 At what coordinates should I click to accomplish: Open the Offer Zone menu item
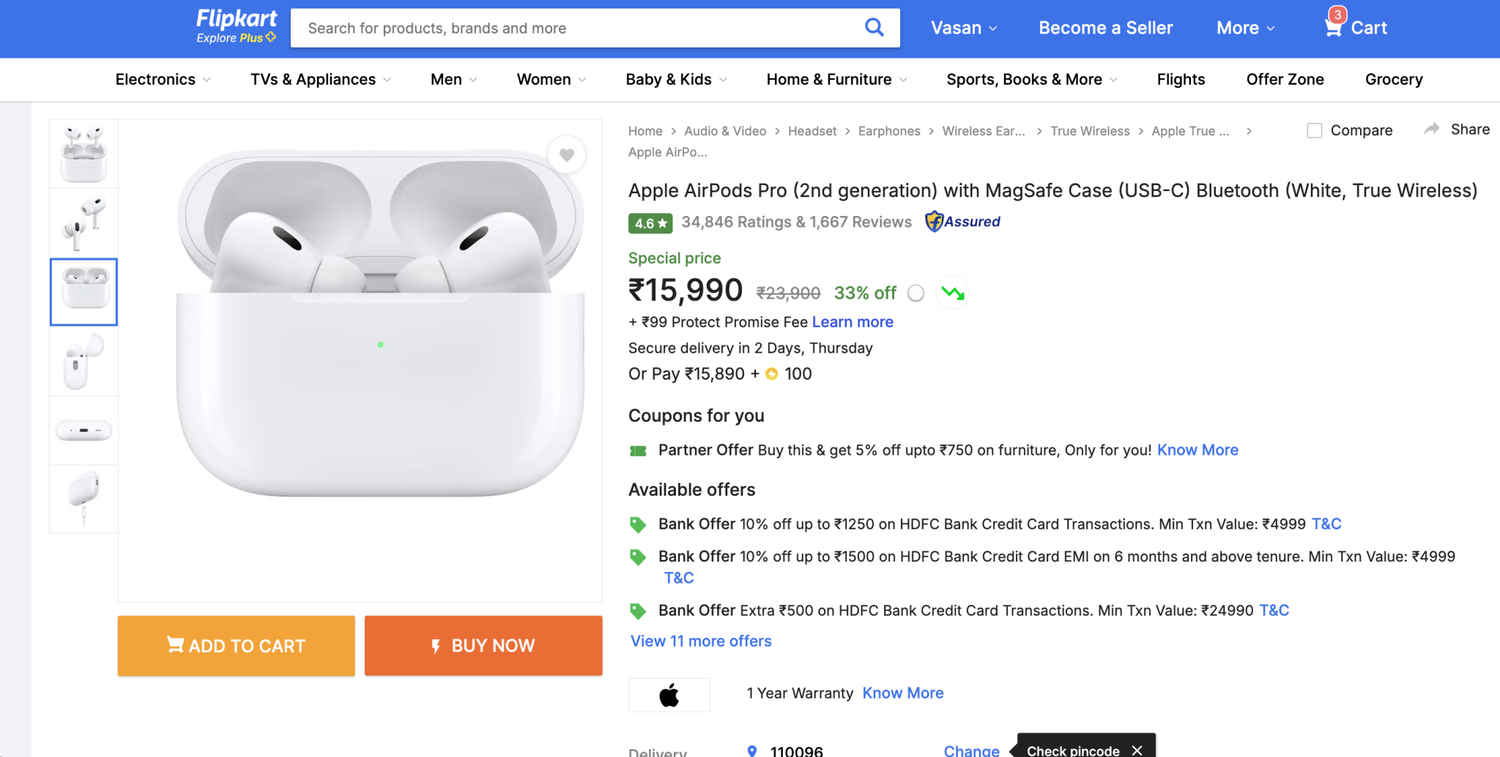pyautogui.click(x=1285, y=79)
